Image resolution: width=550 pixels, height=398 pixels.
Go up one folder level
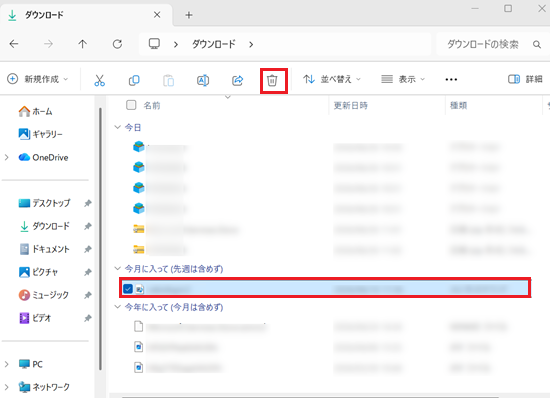pos(82,44)
